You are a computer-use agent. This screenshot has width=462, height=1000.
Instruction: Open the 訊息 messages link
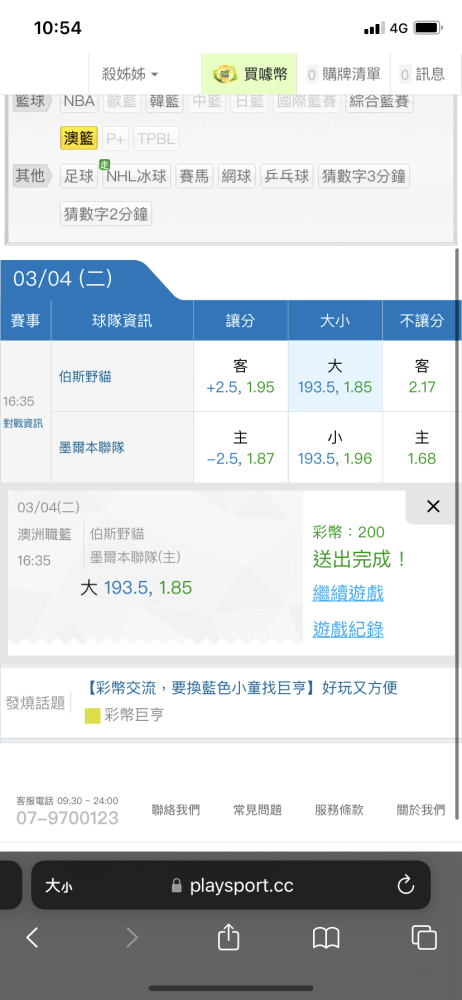click(x=422, y=74)
